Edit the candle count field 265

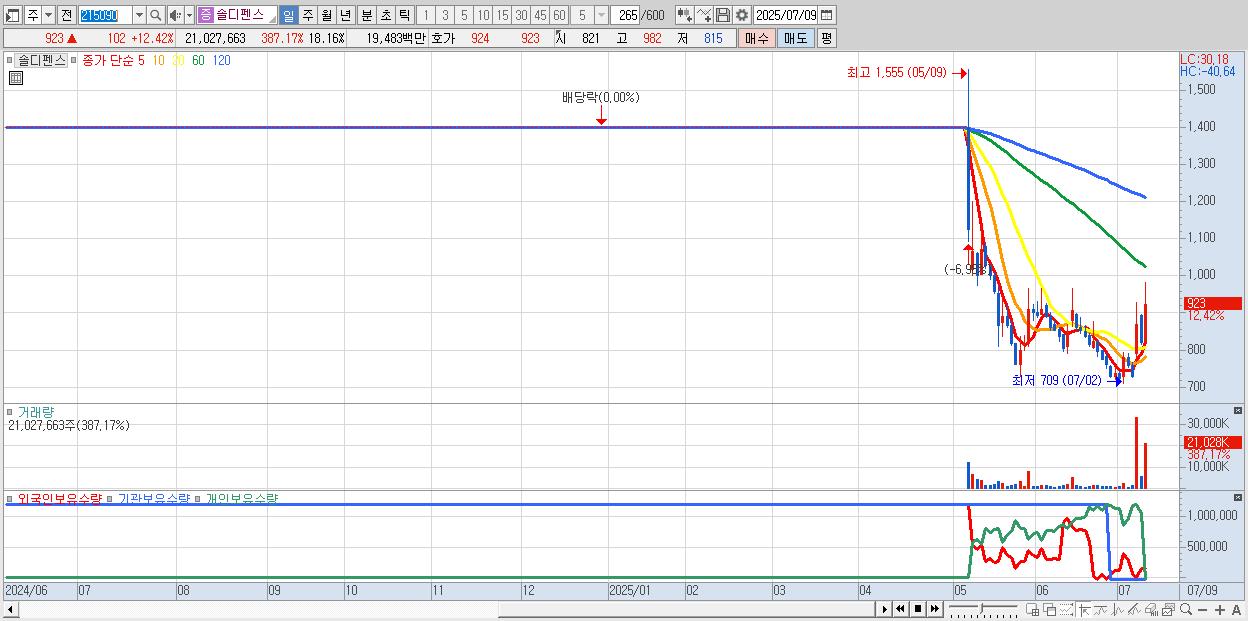626,15
